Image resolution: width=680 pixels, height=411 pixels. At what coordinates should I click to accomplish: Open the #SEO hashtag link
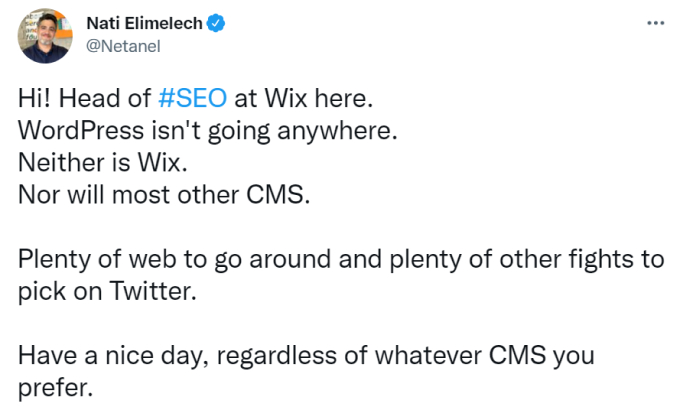[x=193, y=99]
